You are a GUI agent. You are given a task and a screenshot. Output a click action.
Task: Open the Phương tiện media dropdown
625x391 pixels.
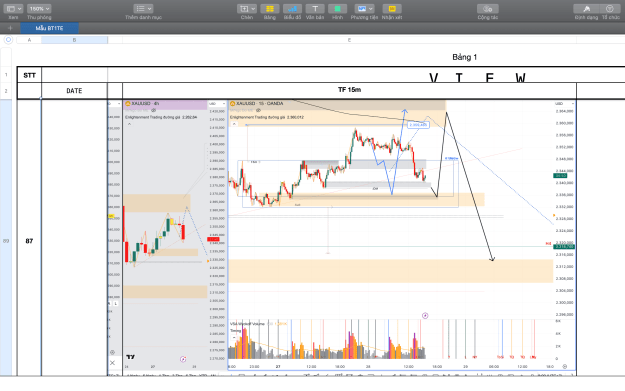364,9
